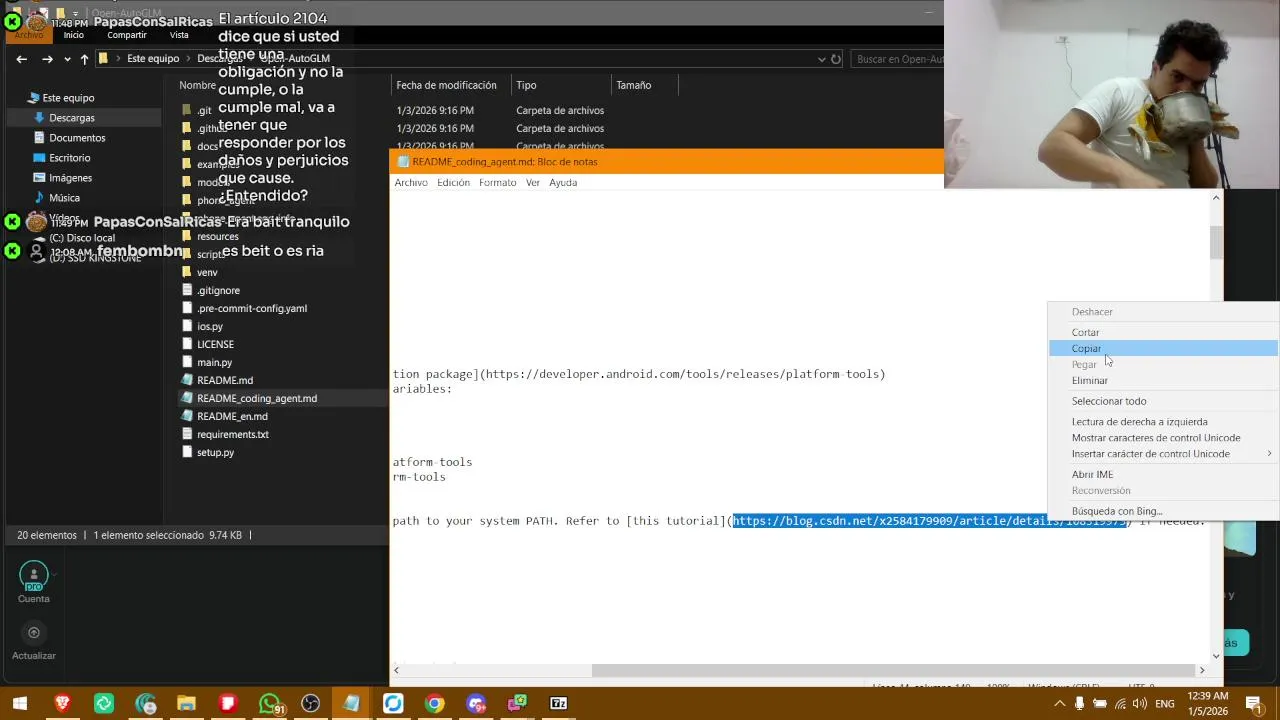
Task: Click the setup.py file icon
Action: (x=187, y=452)
